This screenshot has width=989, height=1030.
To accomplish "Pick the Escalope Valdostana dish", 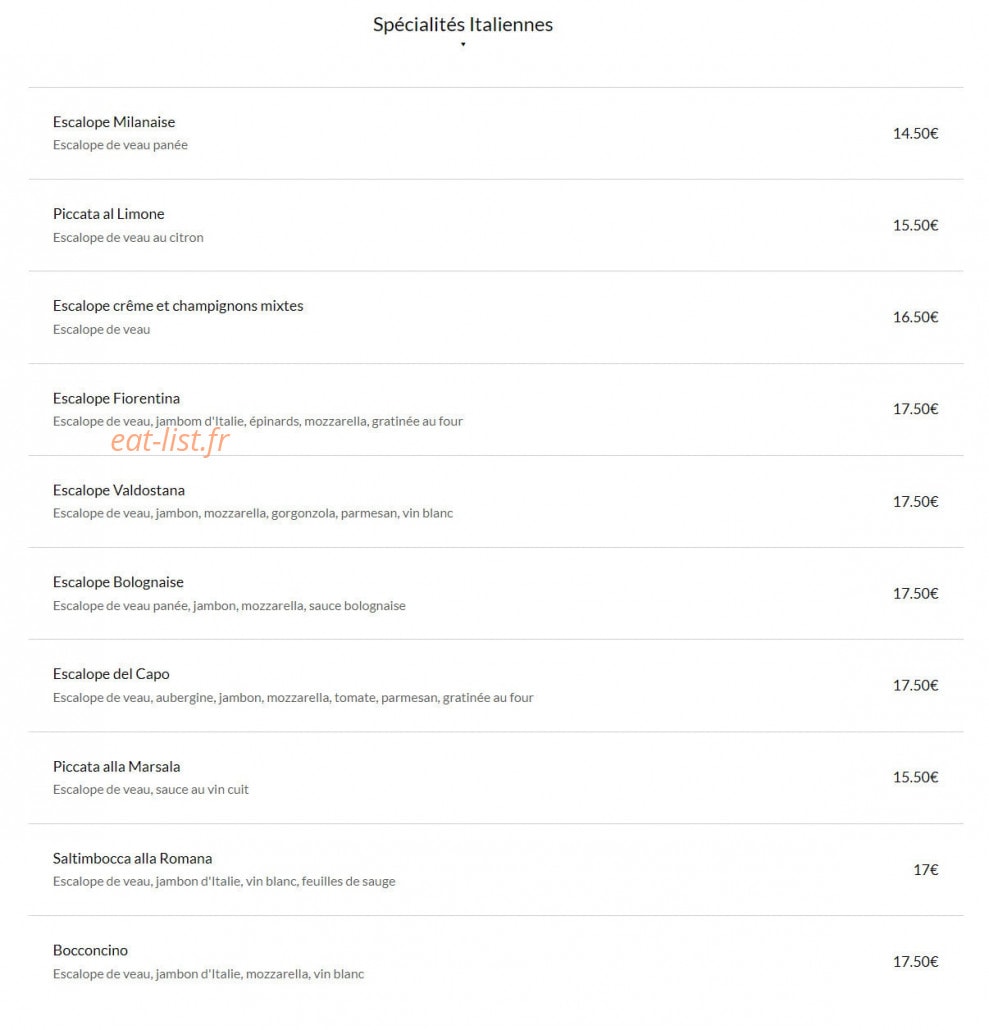I will pyautogui.click(x=496, y=501).
